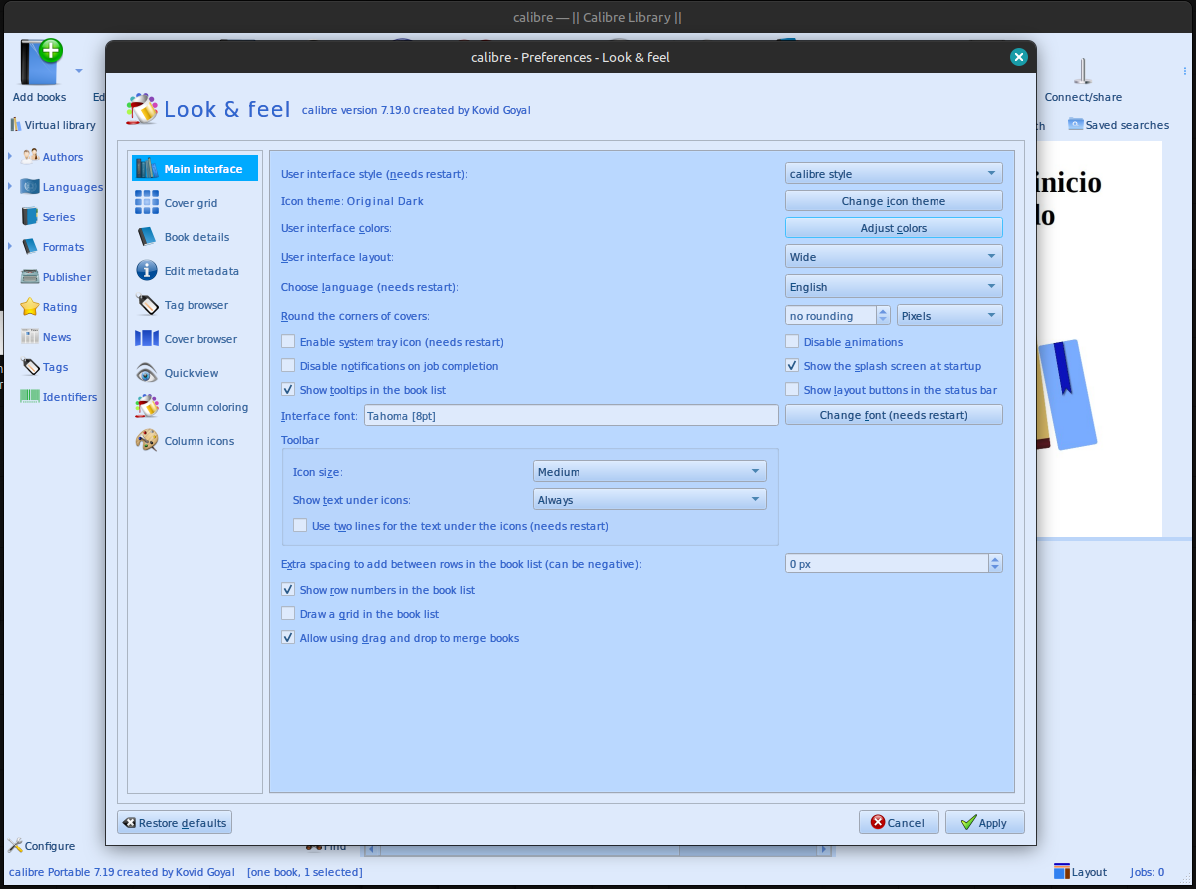Click the Cancel button
1196x889 pixels.
coord(899,823)
